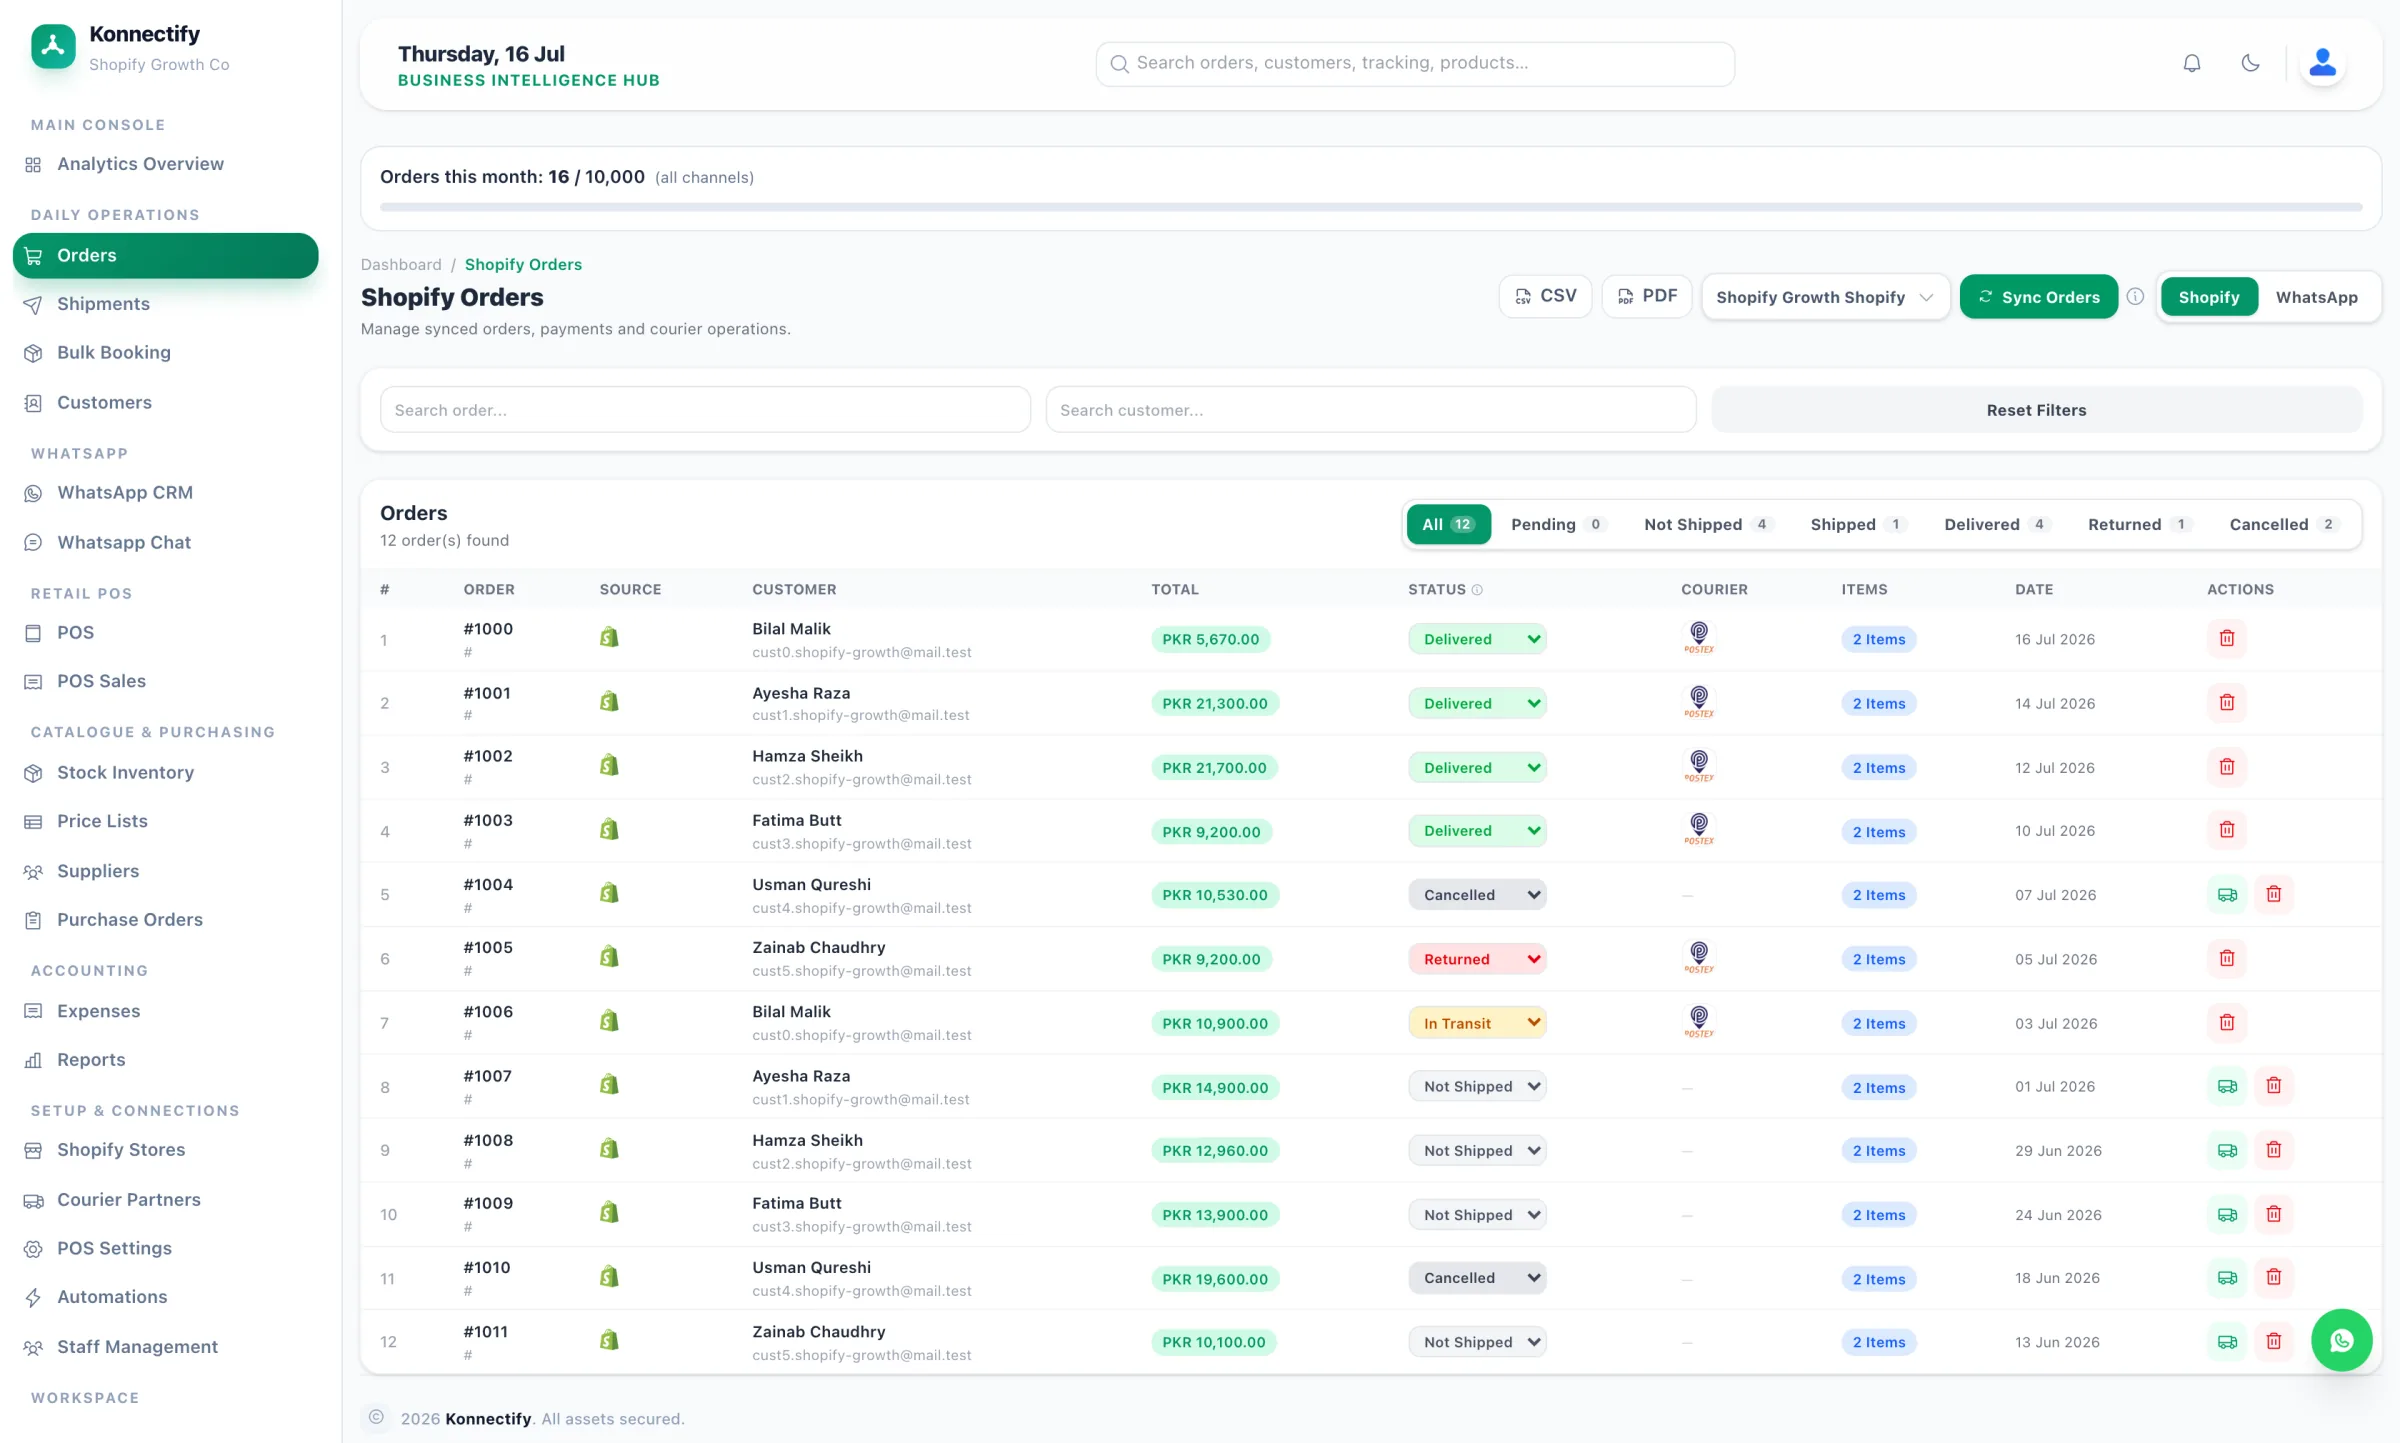This screenshot has height=1443, width=2400.
Task: Click the Konnectify logo icon
Action: pyautogui.click(x=53, y=46)
